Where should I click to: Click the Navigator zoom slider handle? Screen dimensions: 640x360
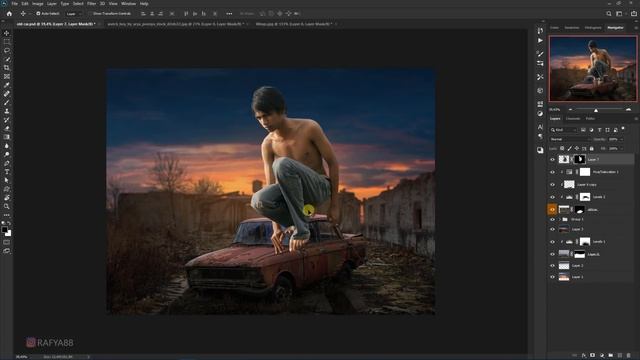pyautogui.click(x=596, y=110)
